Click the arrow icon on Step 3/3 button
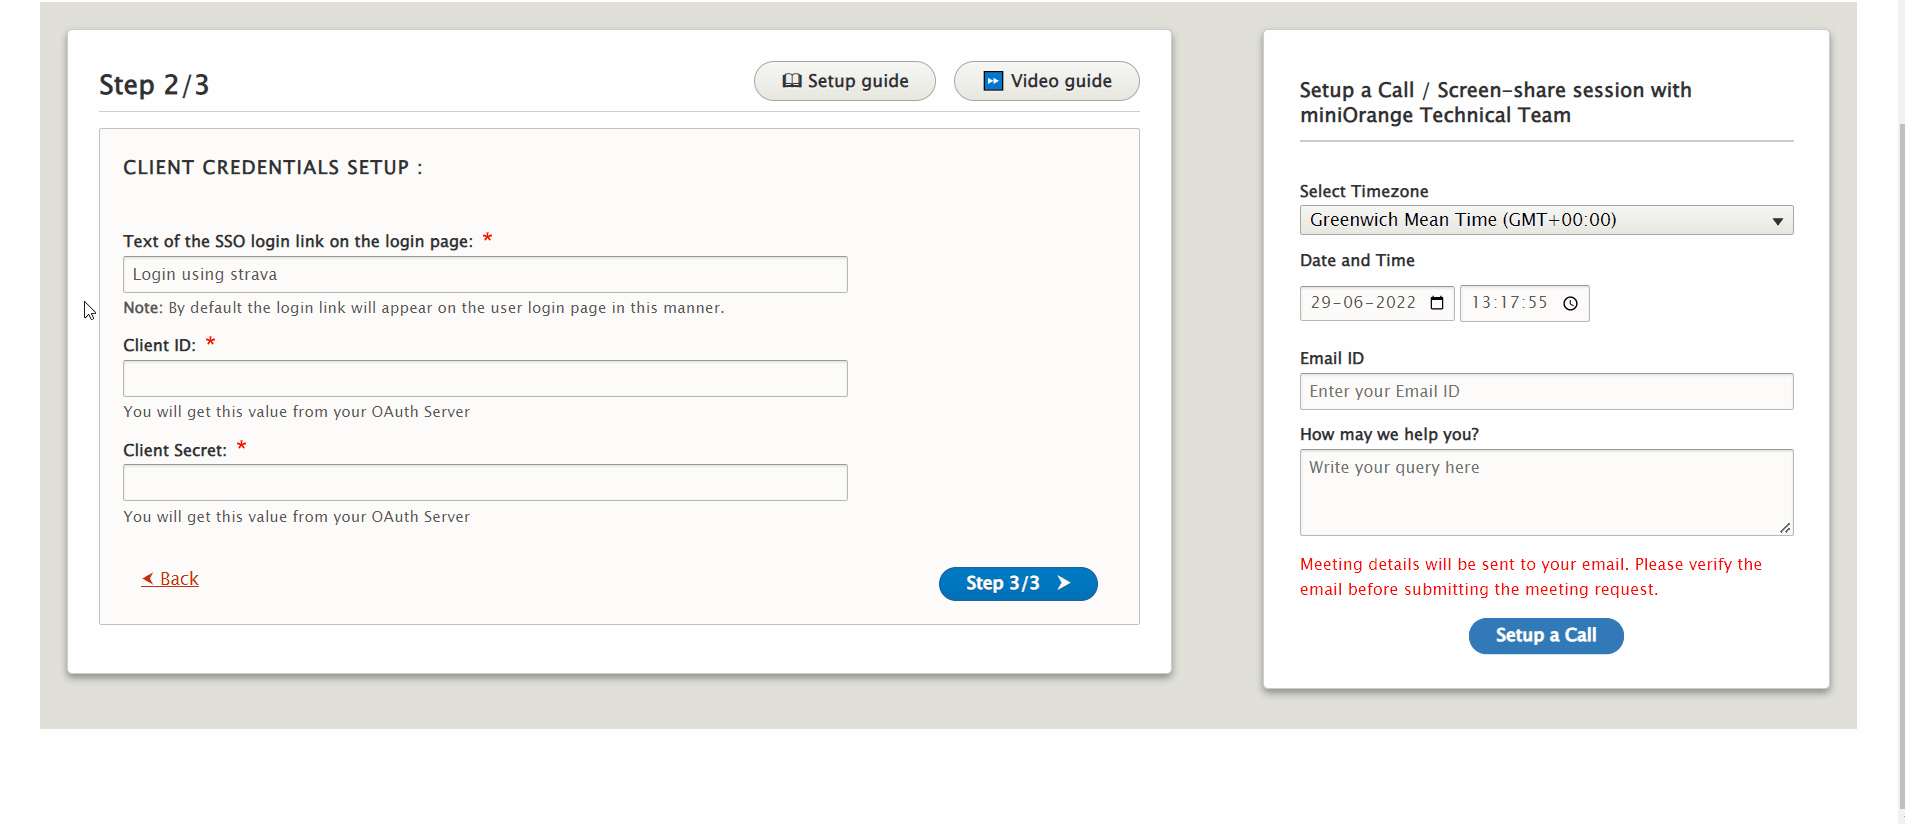1905x824 pixels. [x=1064, y=583]
